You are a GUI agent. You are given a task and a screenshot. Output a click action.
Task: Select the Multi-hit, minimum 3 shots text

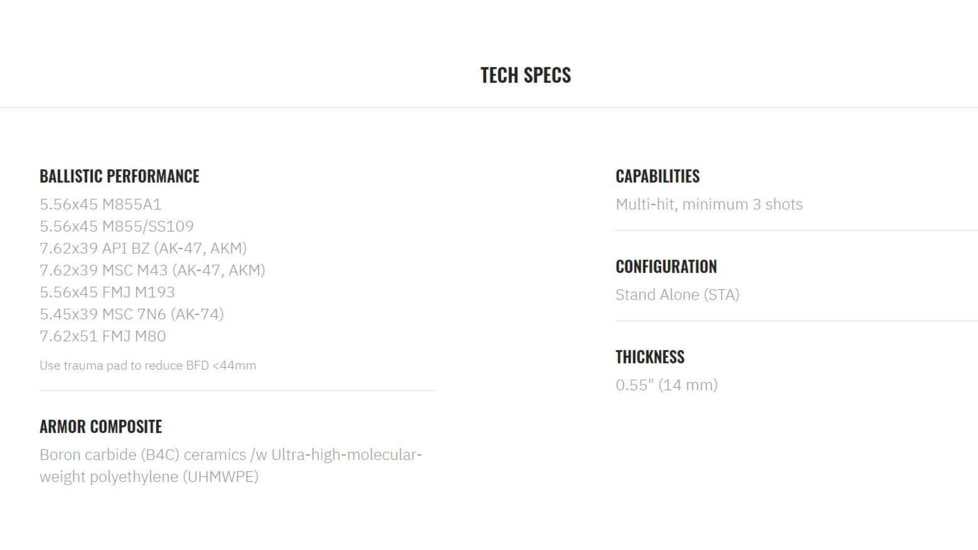709,204
